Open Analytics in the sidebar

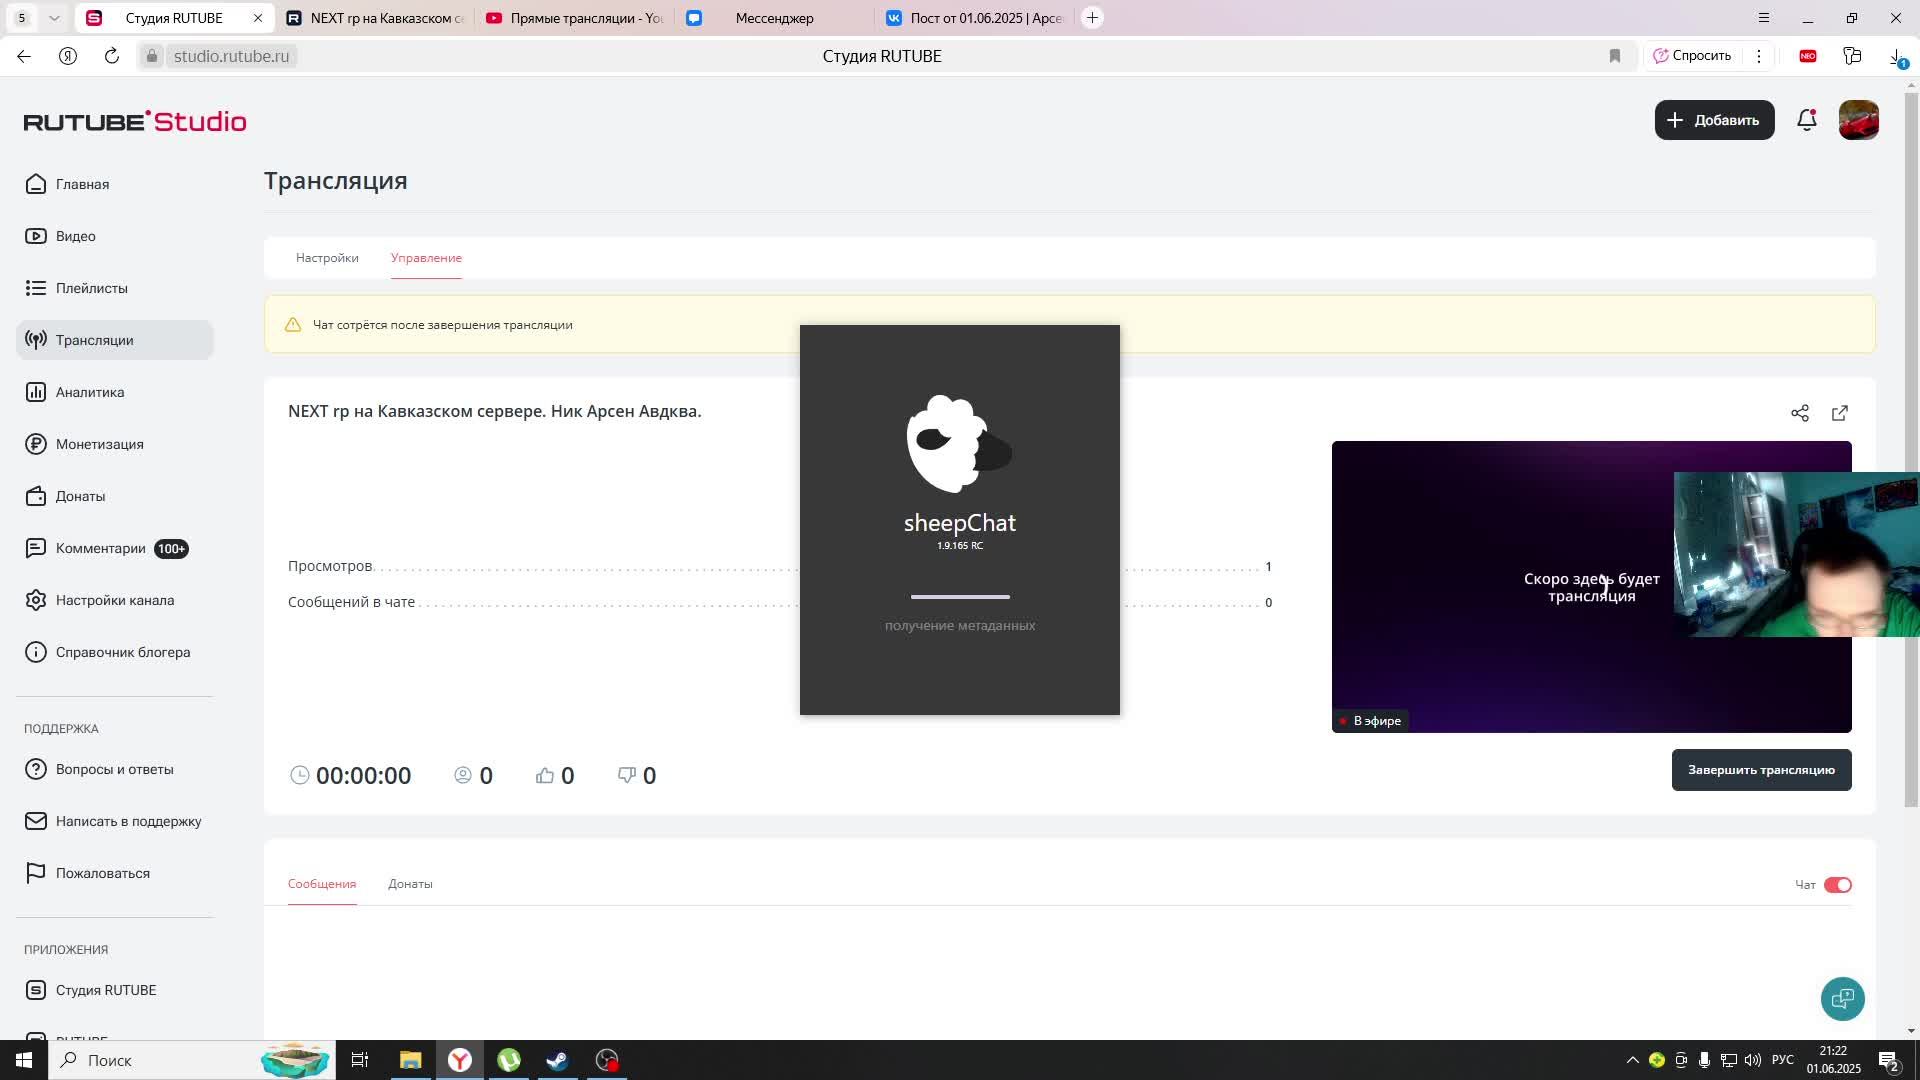click(x=90, y=392)
